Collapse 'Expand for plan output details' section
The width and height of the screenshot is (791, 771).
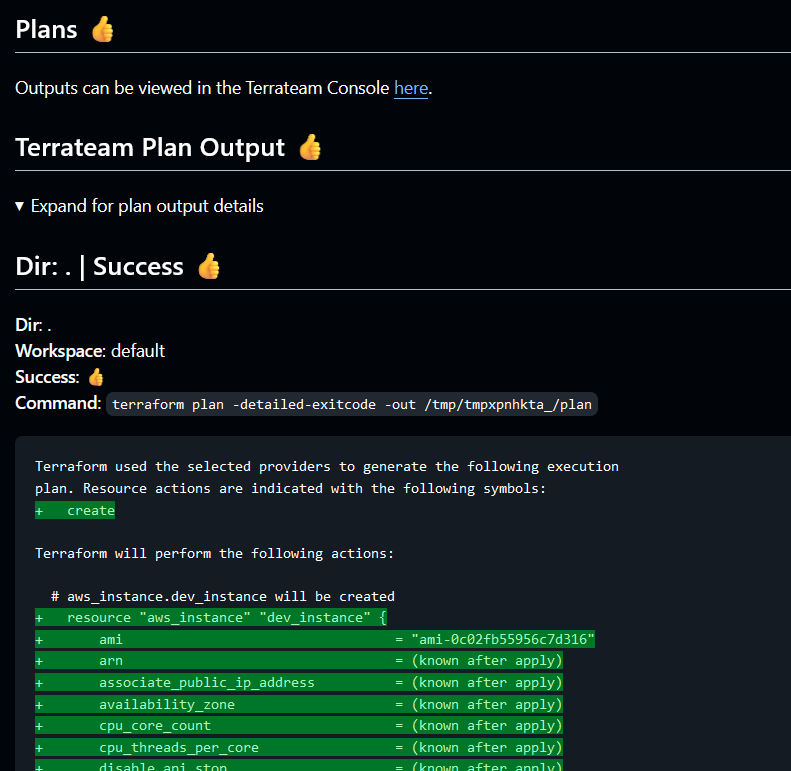pyautogui.click(x=140, y=206)
